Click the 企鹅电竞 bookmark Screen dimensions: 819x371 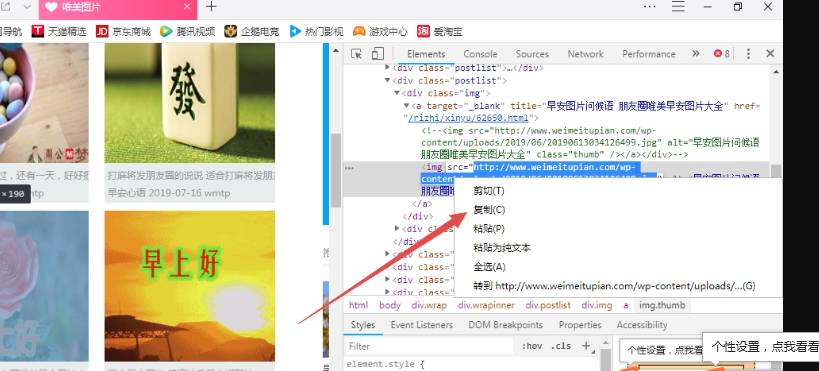point(252,31)
